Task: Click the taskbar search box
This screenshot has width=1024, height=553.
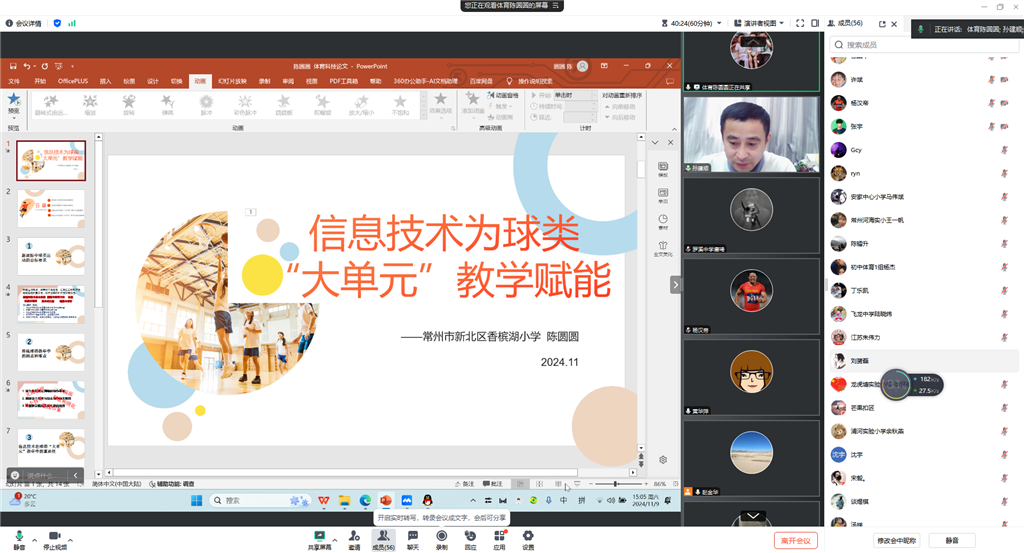Action: click(x=259, y=500)
